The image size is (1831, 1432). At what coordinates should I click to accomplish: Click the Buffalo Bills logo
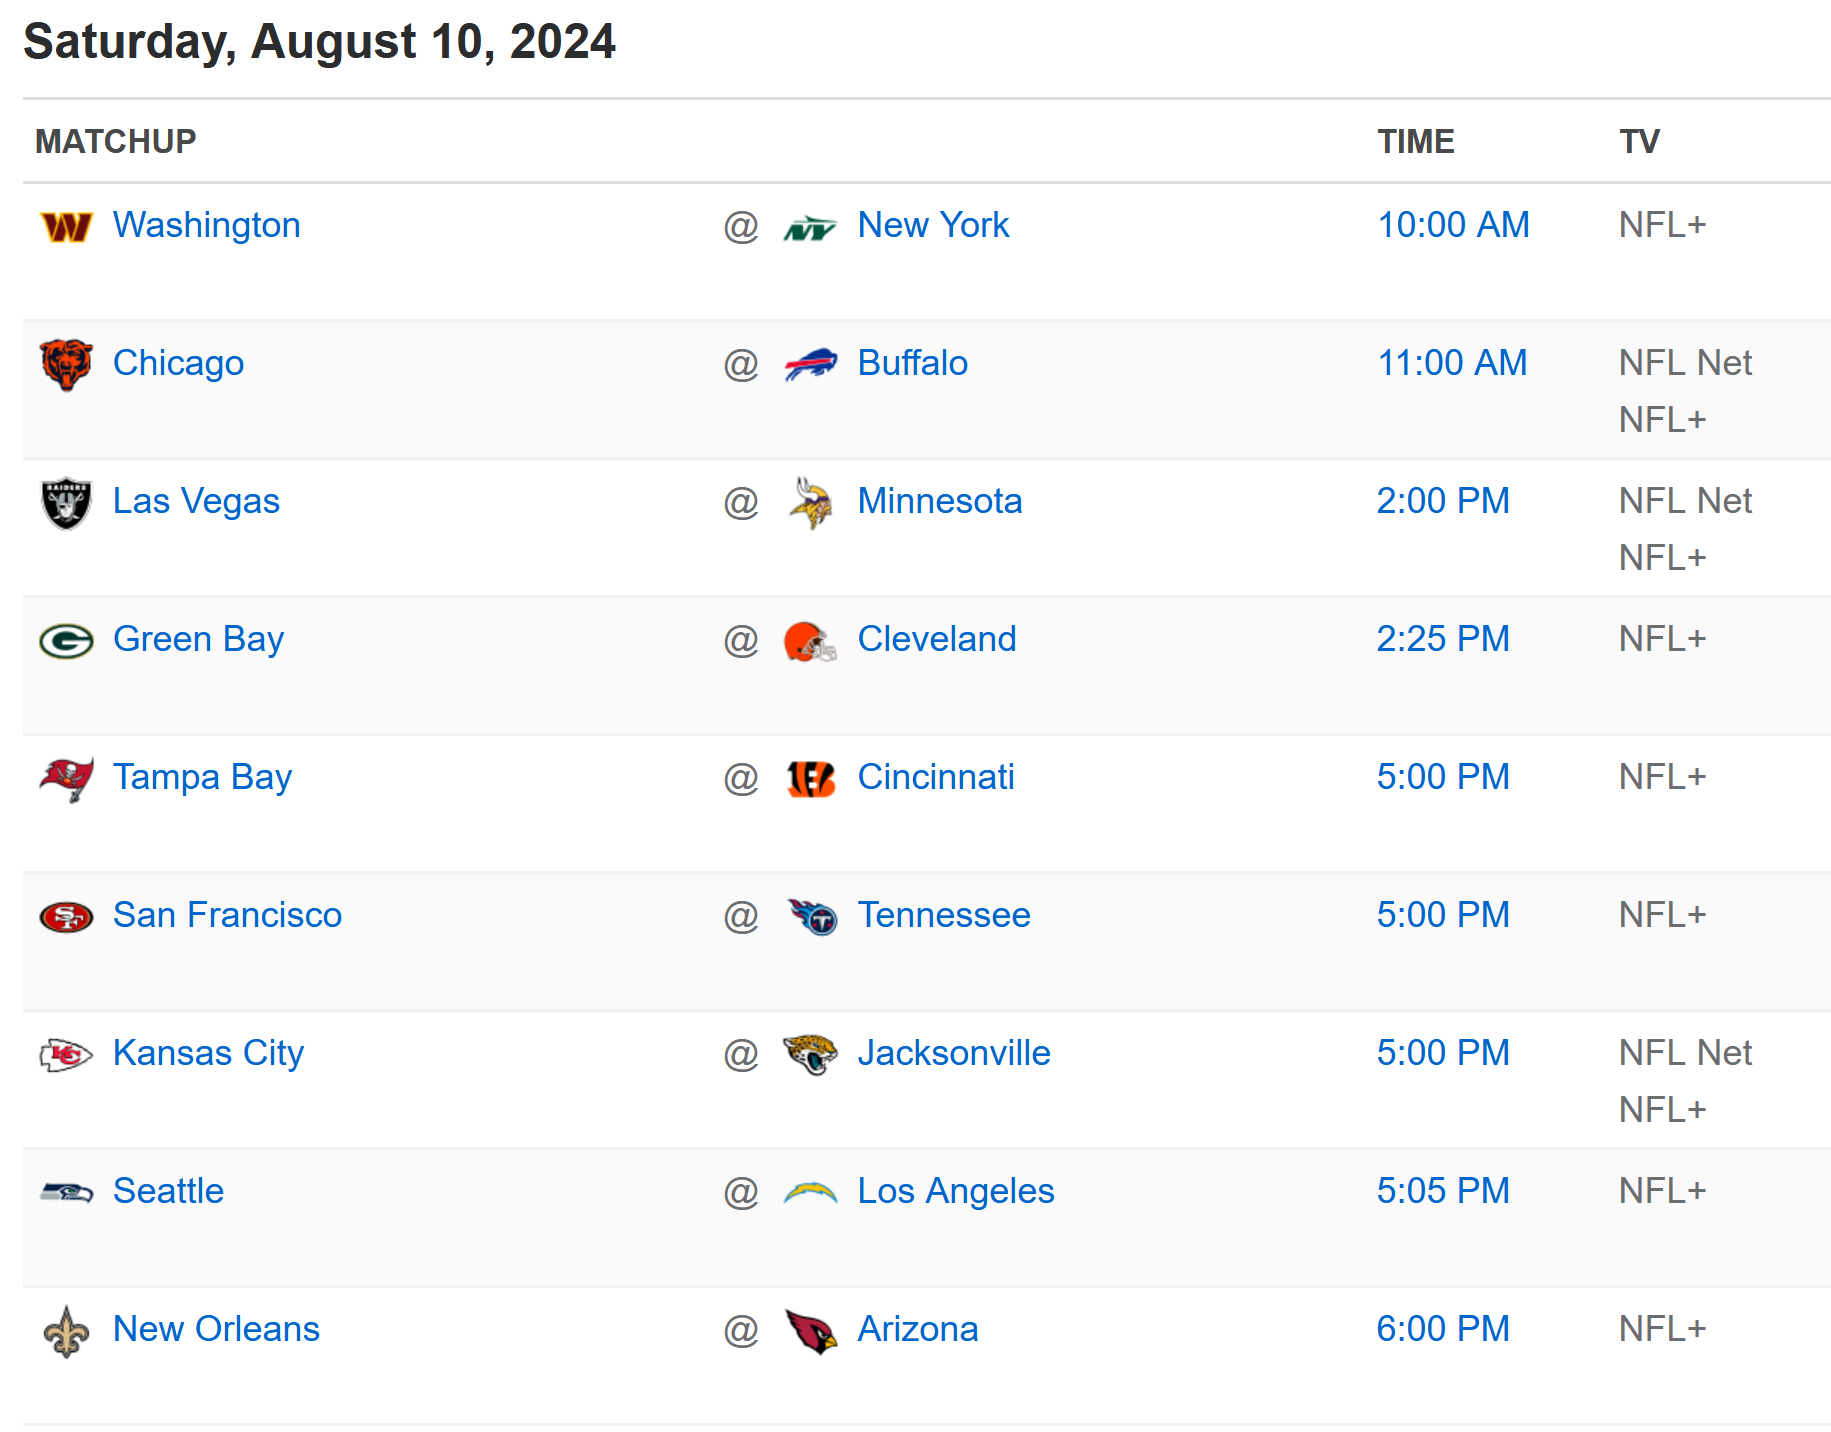(810, 365)
